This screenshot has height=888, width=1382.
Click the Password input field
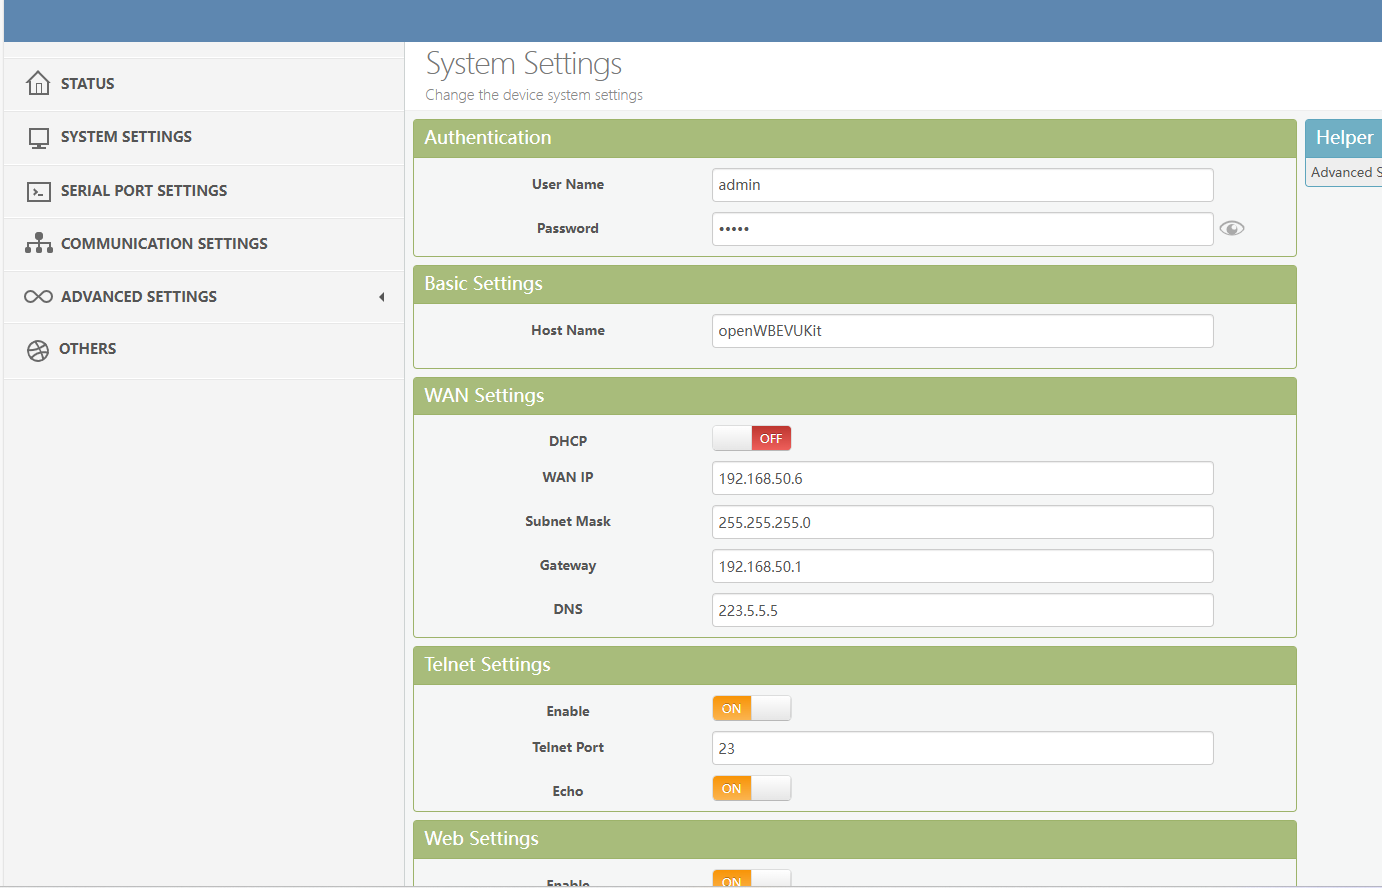(963, 229)
